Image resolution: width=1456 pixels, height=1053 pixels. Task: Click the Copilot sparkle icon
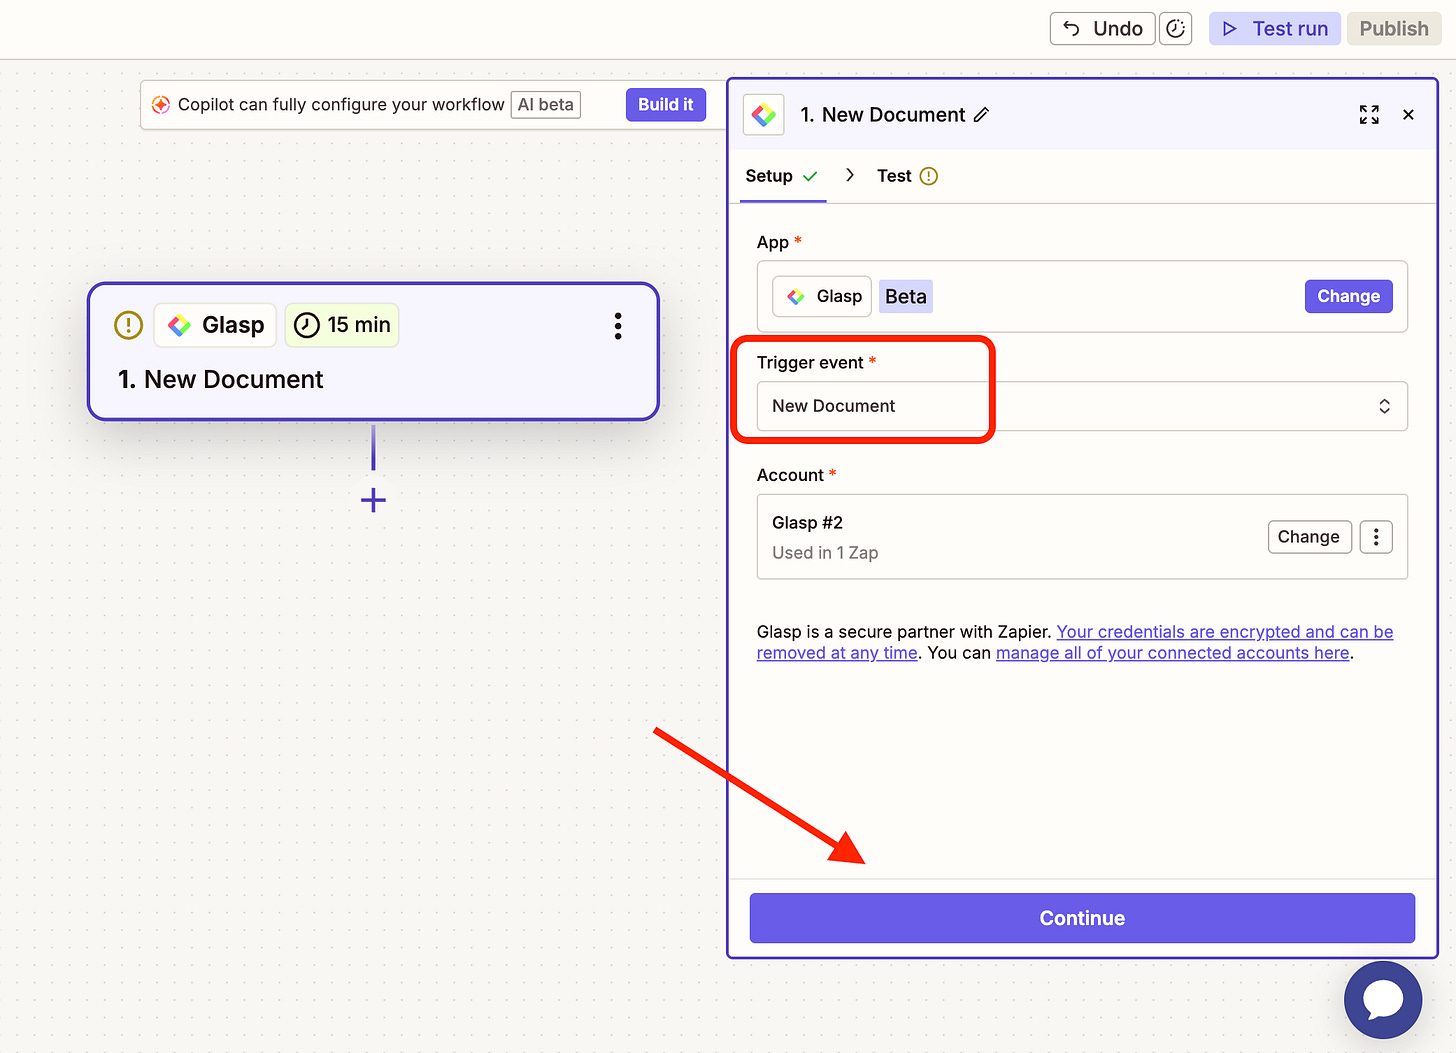pyautogui.click(x=160, y=105)
